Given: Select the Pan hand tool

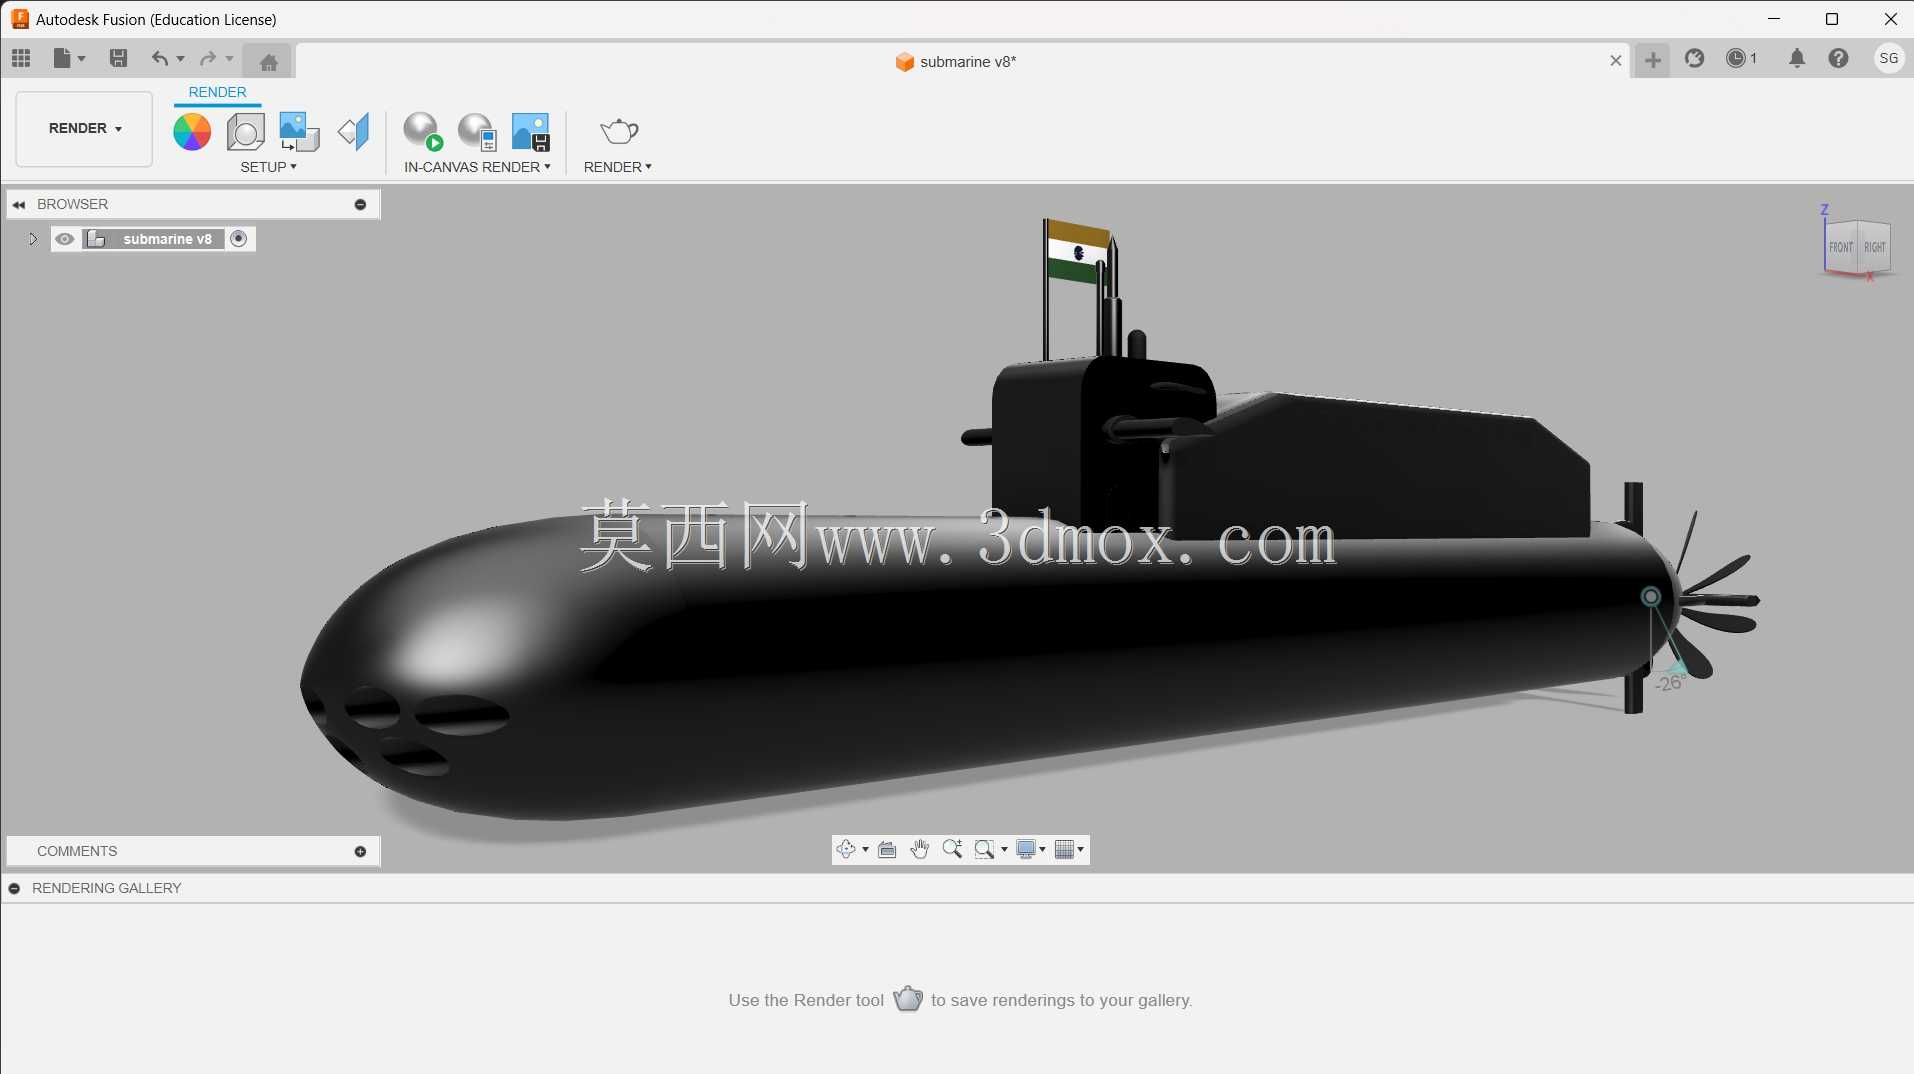Looking at the screenshot, I should pos(920,849).
